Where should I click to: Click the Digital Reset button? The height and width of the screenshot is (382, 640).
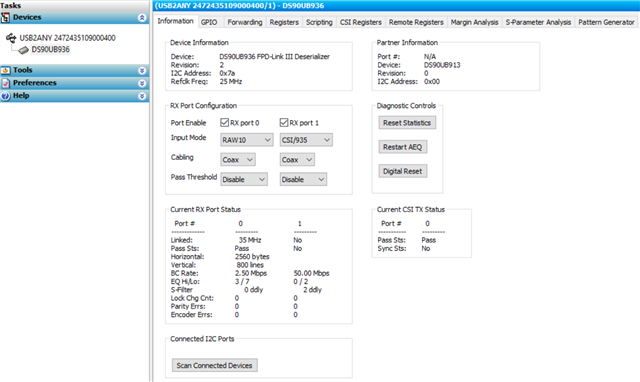click(402, 171)
